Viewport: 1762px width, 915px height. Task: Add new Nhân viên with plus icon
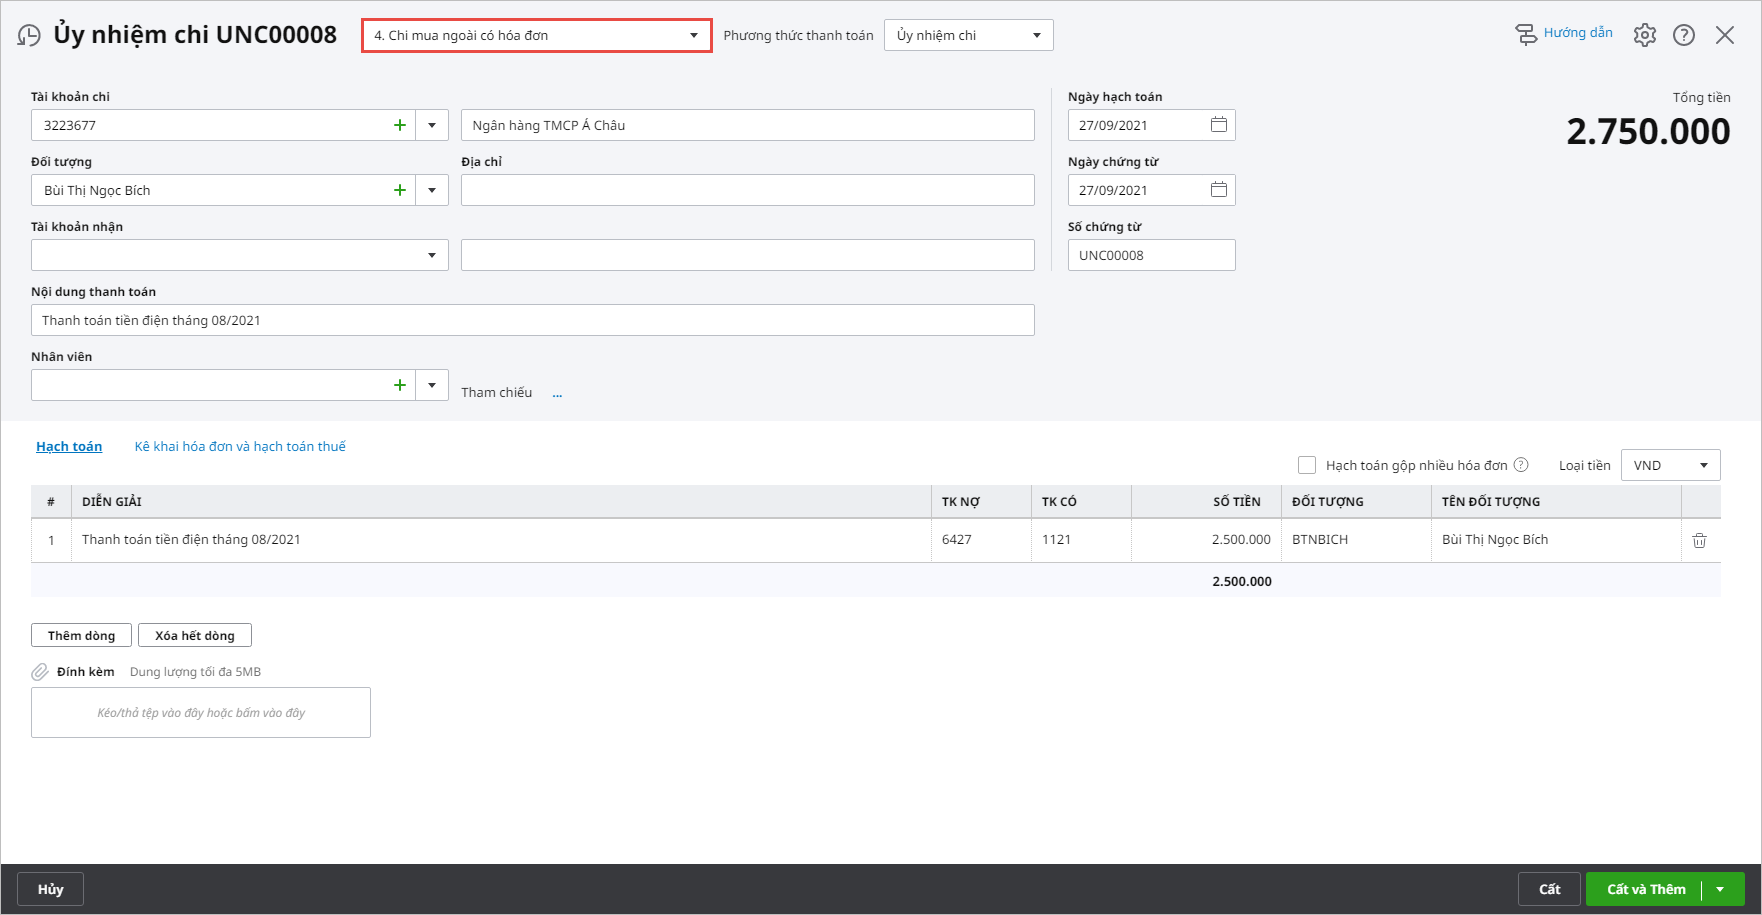click(400, 385)
